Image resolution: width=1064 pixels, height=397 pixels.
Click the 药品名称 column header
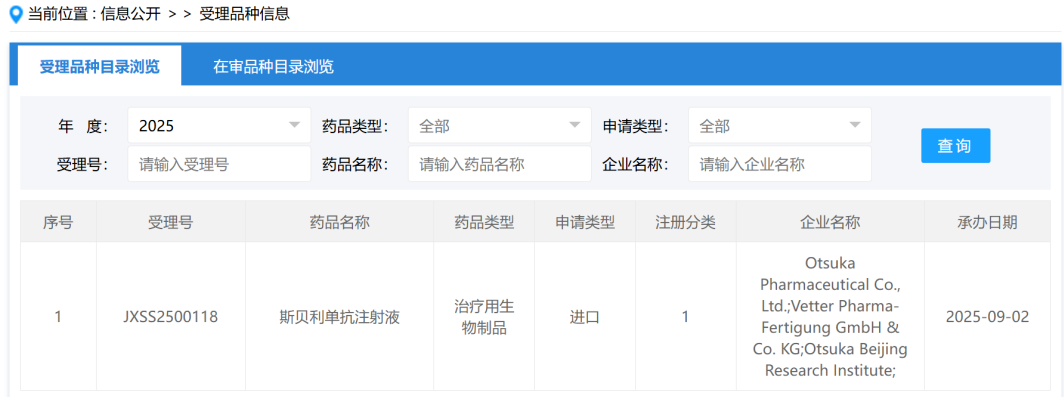coord(340,222)
